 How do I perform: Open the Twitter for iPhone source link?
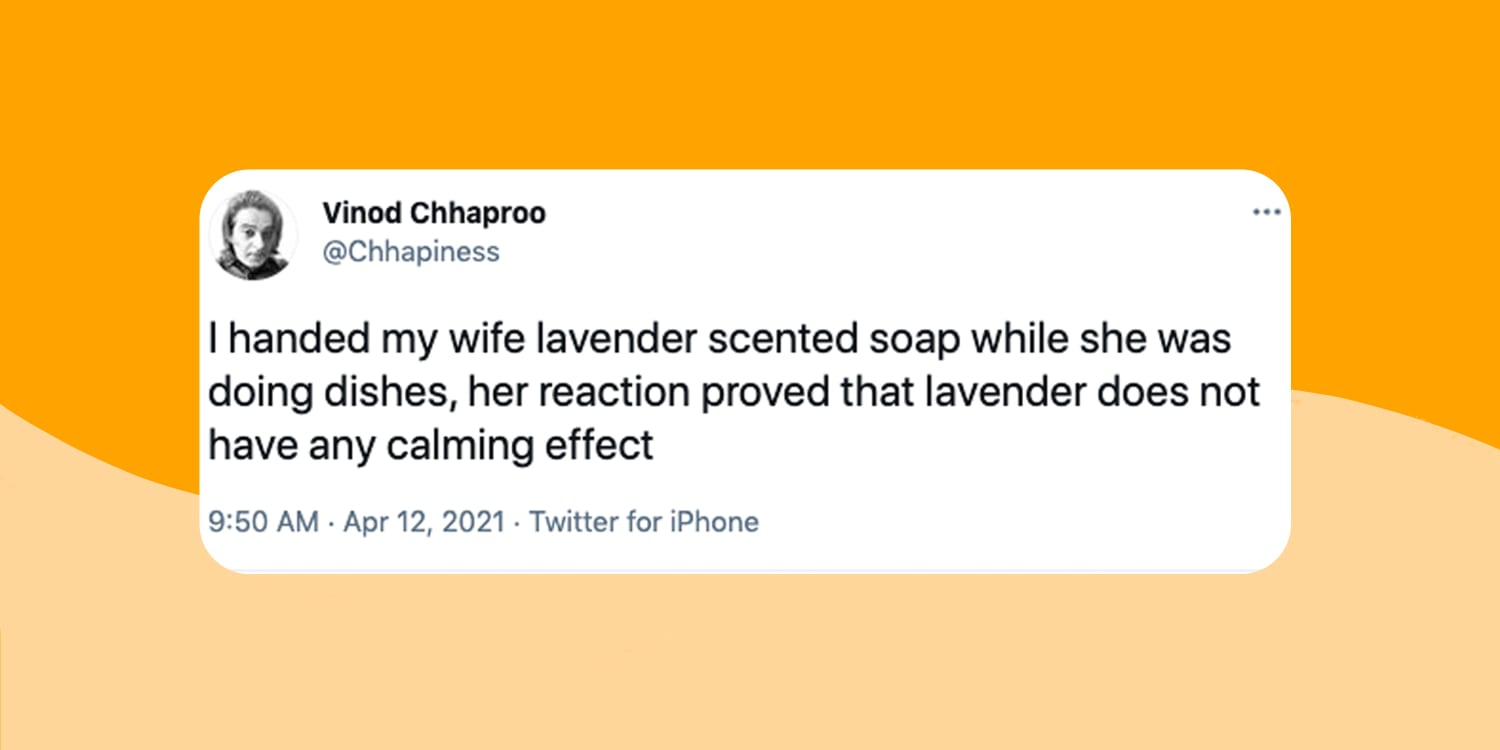coord(644,522)
